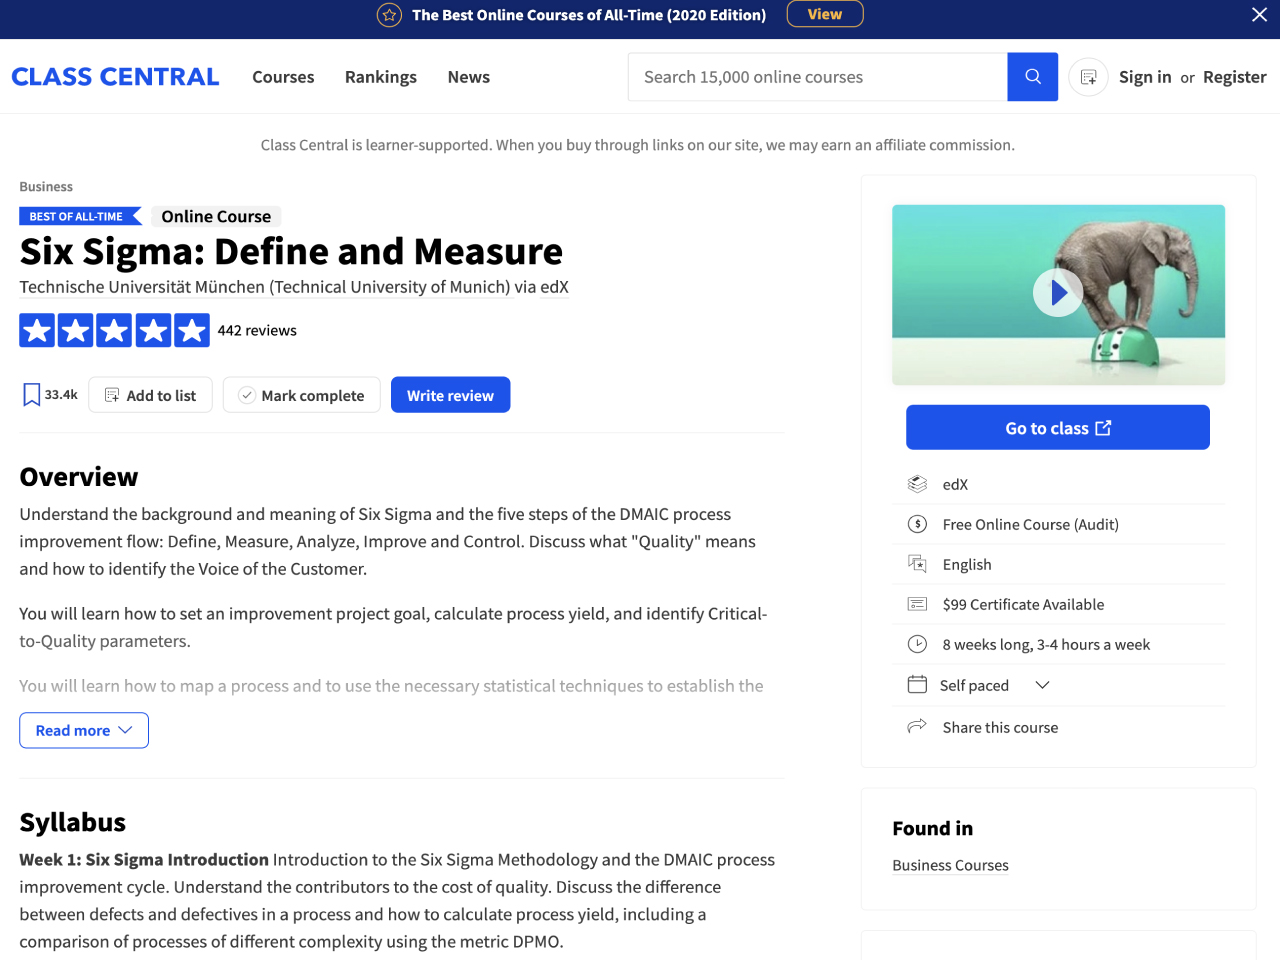Screen dimensions: 1280x960
Task: Click the calendar icon beside Self paced
Action: coord(917,685)
